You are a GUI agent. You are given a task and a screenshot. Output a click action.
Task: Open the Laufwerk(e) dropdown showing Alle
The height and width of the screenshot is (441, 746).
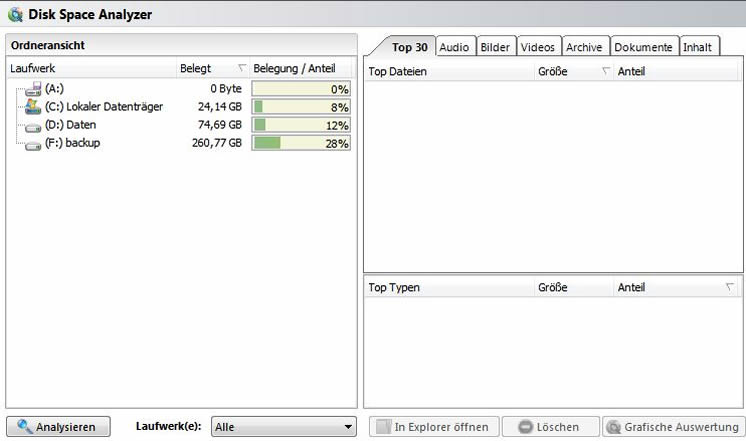pos(284,427)
